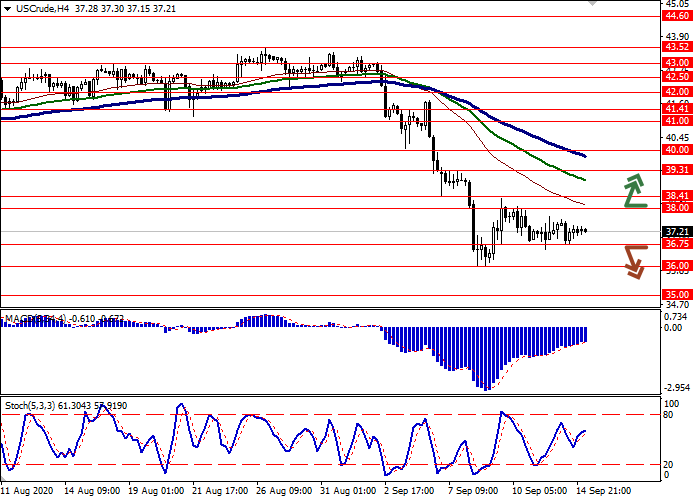Expand the USCrude,H4 symbol dropdown arrow

tap(7, 7)
